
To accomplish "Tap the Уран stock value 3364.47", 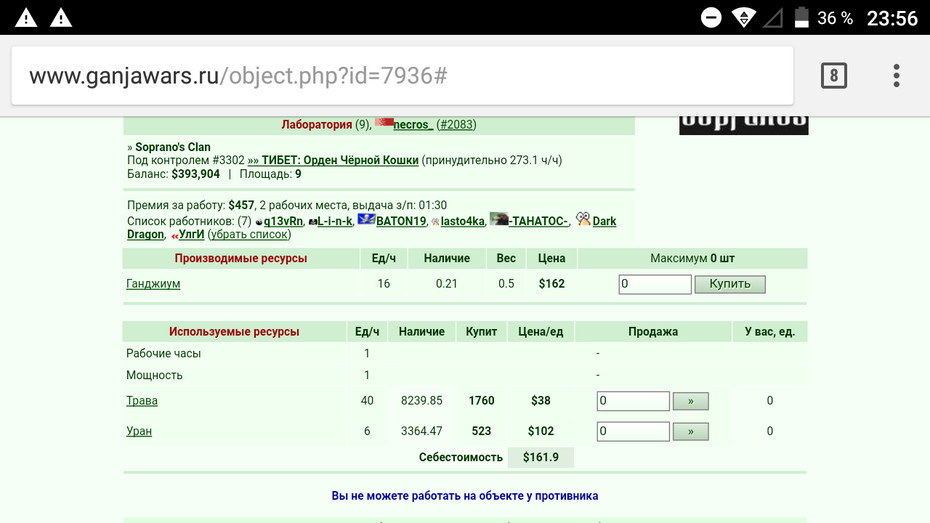I will pos(422,431).
